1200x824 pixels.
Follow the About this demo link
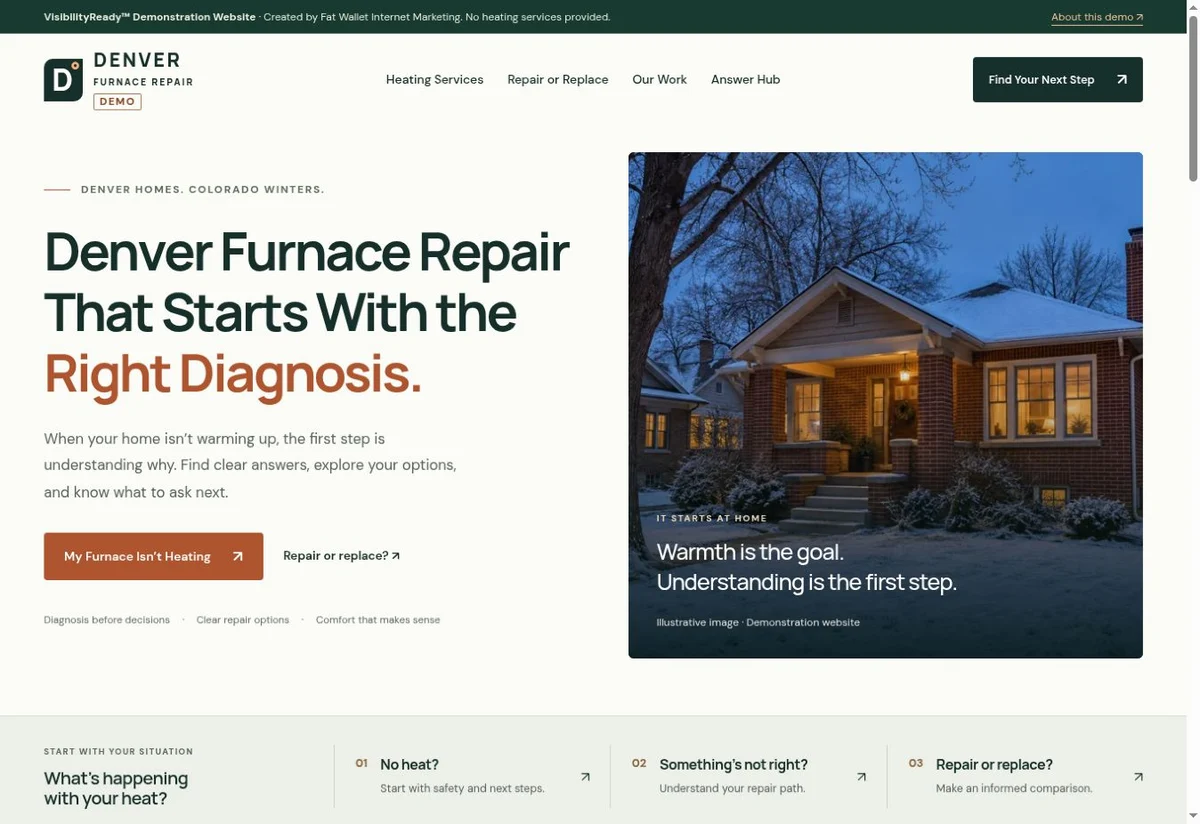pos(1097,17)
